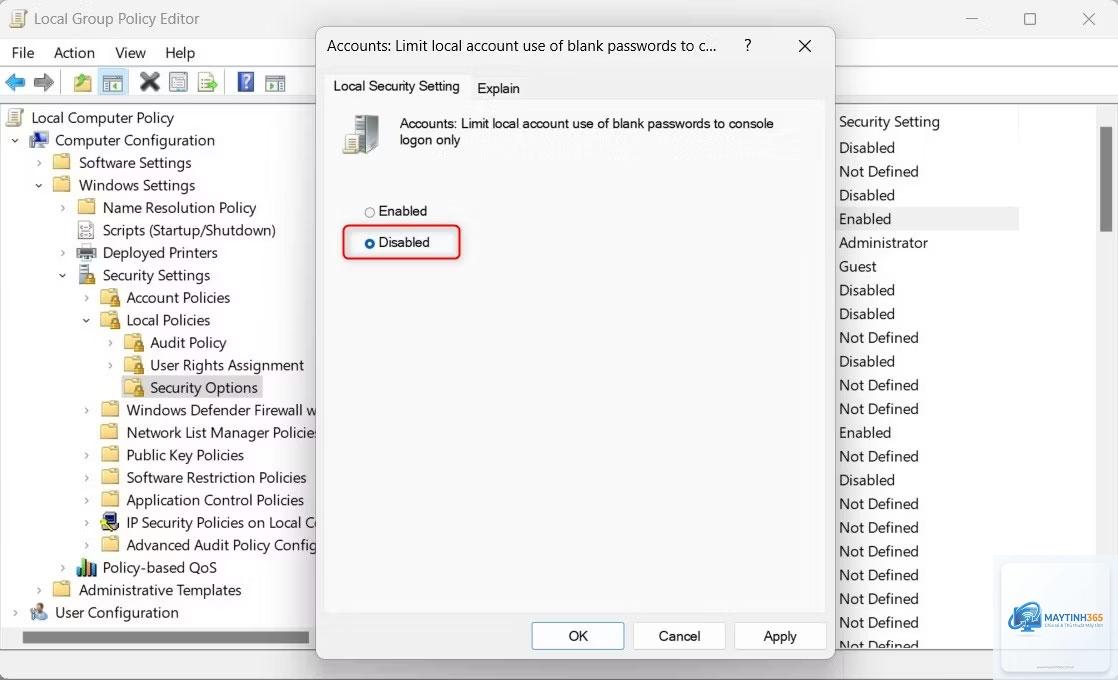Click the User Configuration icon
1118x680 pixels.
click(39, 612)
